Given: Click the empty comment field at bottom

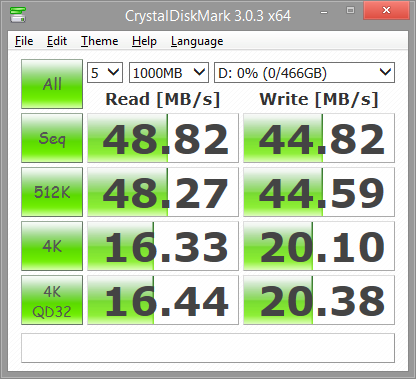Looking at the screenshot, I should (x=208, y=348).
